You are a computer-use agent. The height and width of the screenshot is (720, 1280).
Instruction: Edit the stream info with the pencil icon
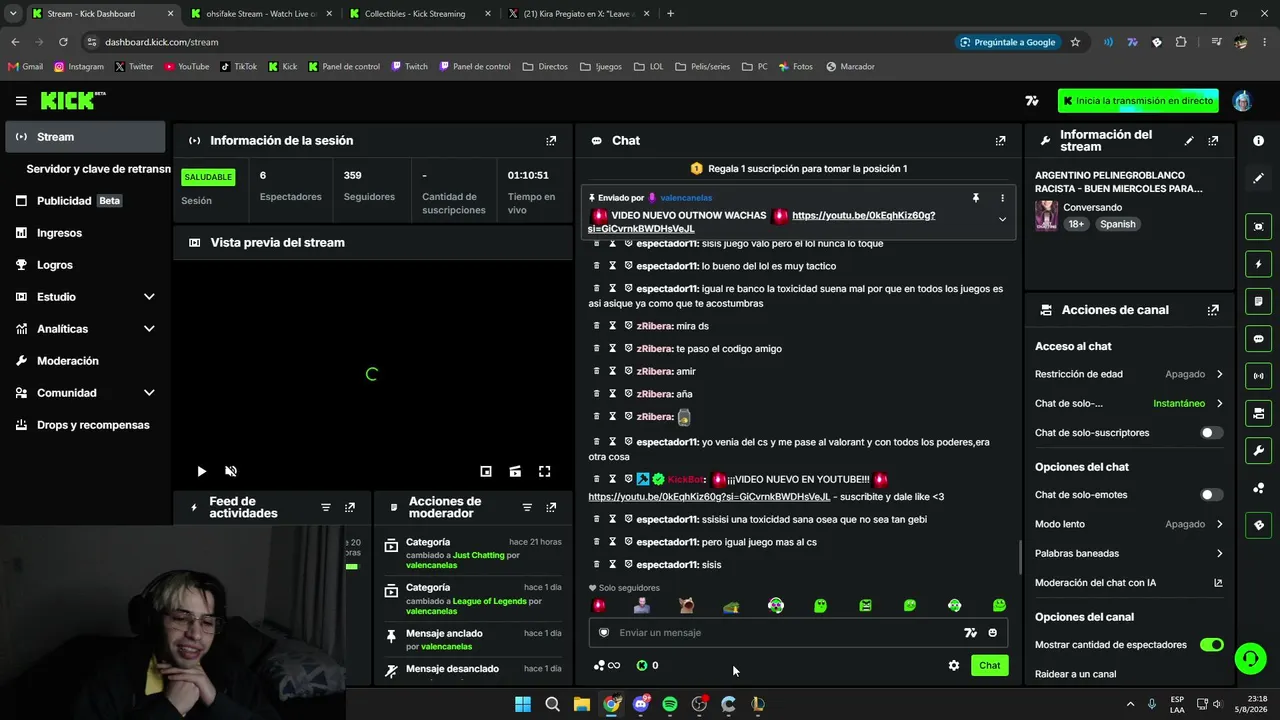point(1189,141)
